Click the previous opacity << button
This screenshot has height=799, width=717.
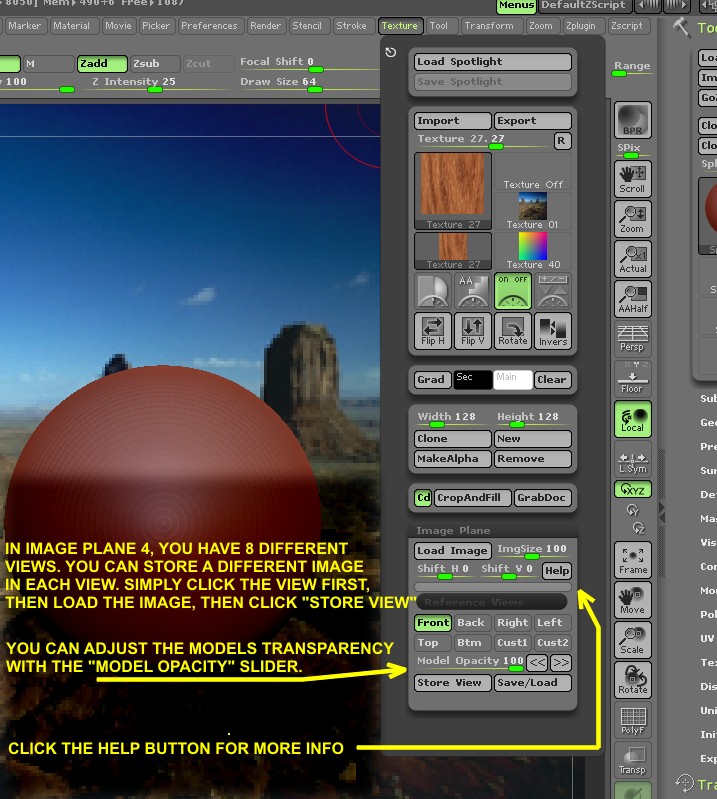537,662
